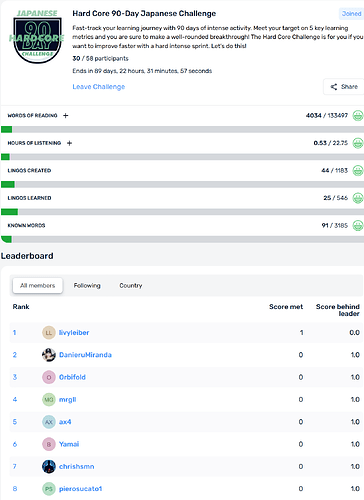Click the smiley face icon for LingQs Created
364x500 pixels.
pyautogui.click(x=358, y=170)
